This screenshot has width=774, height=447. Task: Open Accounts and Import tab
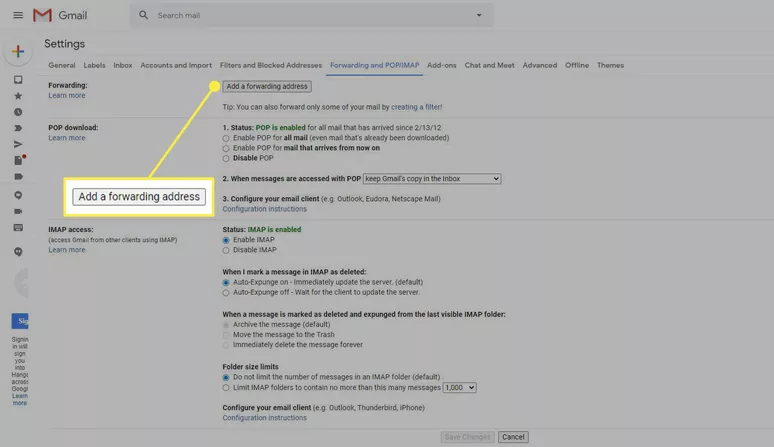point(176,65)
